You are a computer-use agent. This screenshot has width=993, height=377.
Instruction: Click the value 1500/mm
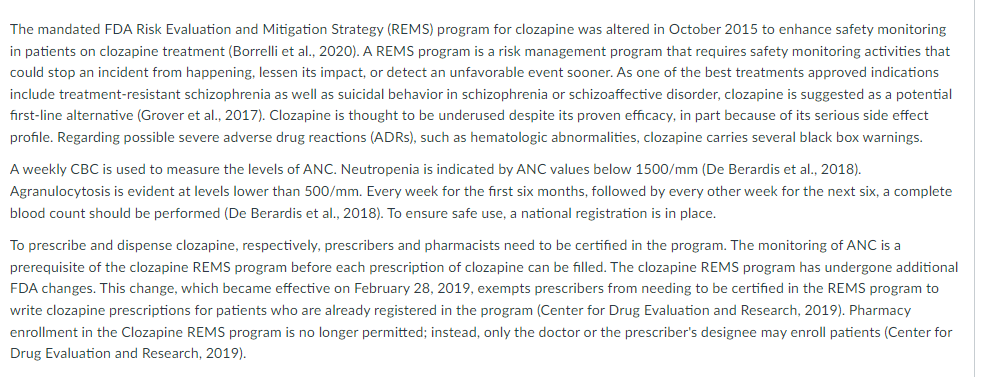pyautogui.click(x=667, y=170)
